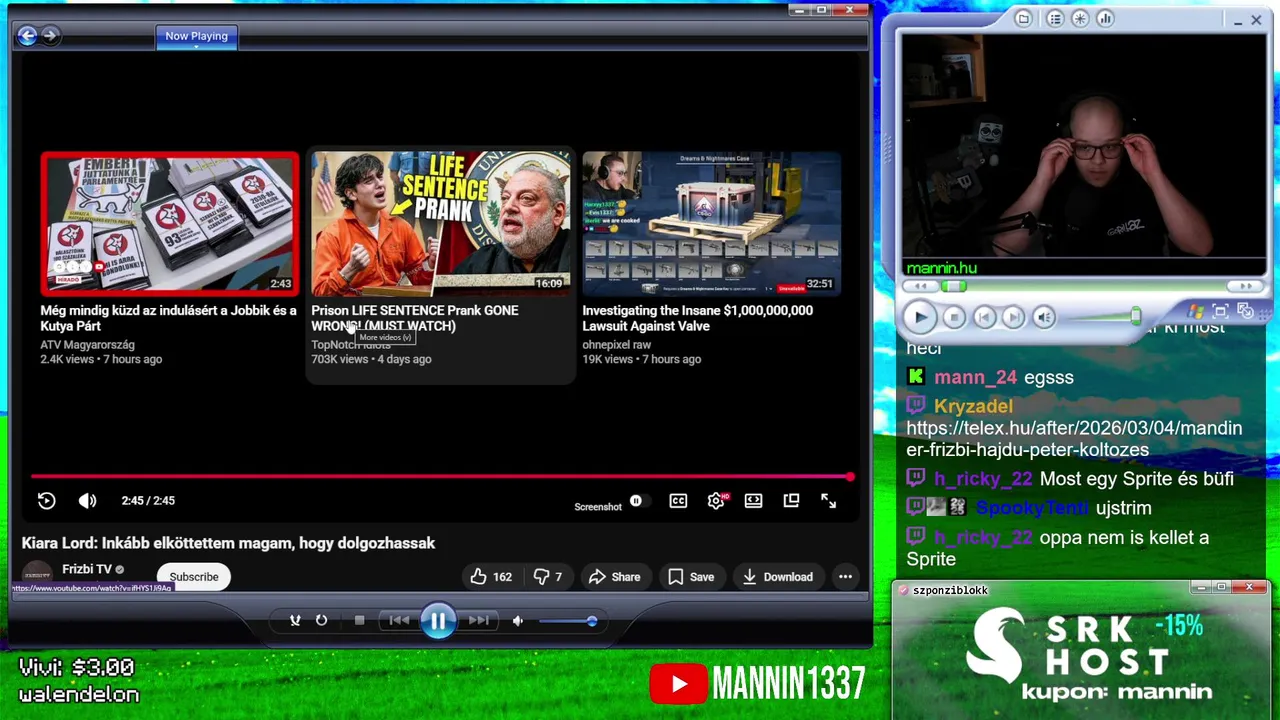
Task: Open the playlist icon in the webcam player
Action: (1055, 18)
